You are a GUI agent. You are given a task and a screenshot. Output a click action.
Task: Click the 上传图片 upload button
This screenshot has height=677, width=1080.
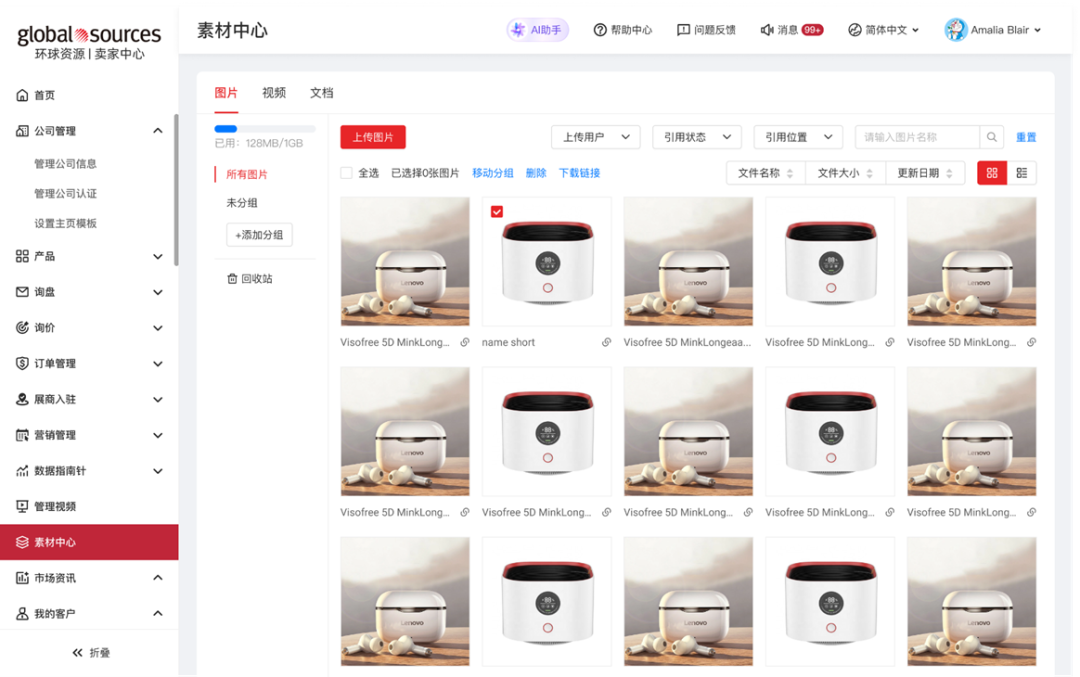click(373, 137)
